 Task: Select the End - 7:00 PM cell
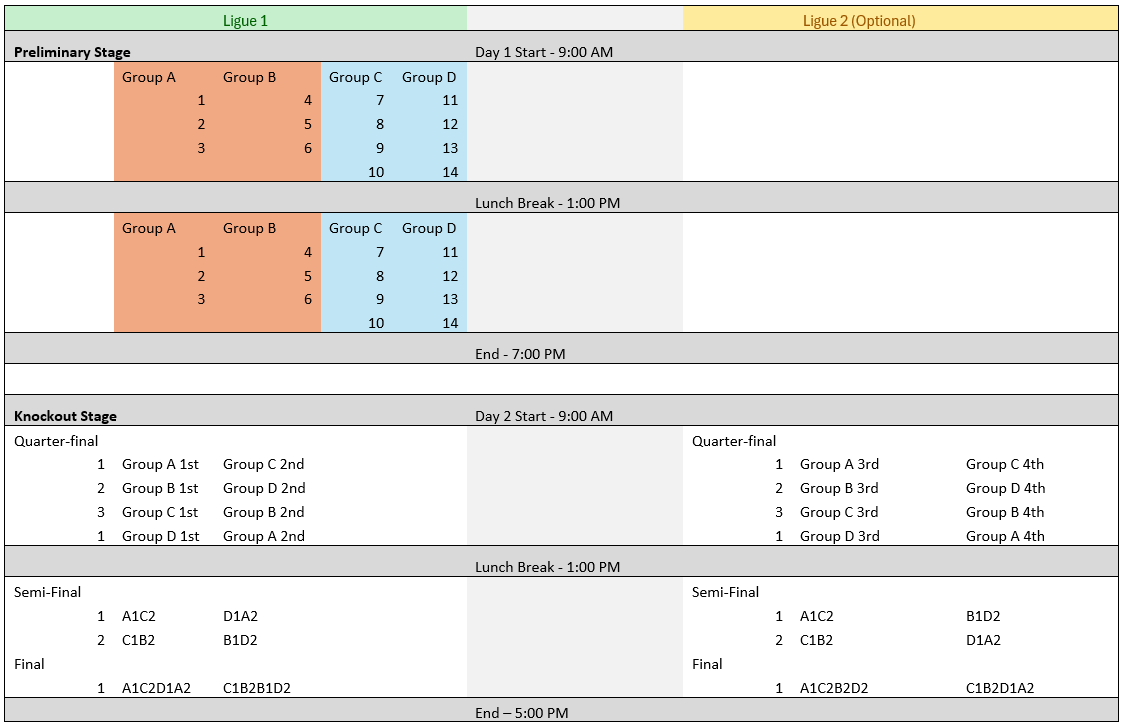click(x=522, y=354)
